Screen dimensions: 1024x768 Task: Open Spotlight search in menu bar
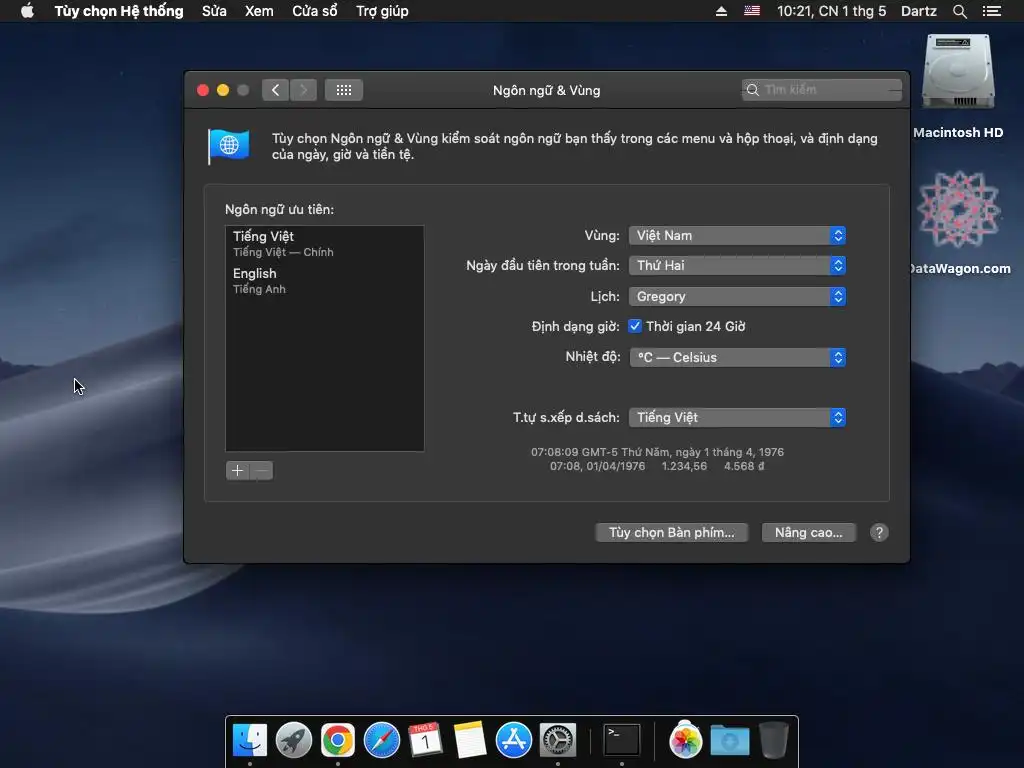tap(959, 11)
